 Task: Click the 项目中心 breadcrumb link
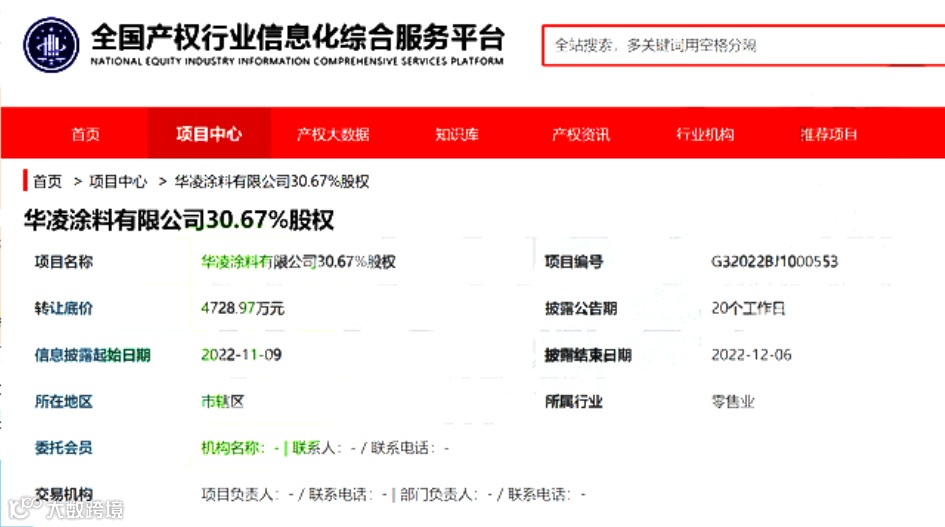118,181
